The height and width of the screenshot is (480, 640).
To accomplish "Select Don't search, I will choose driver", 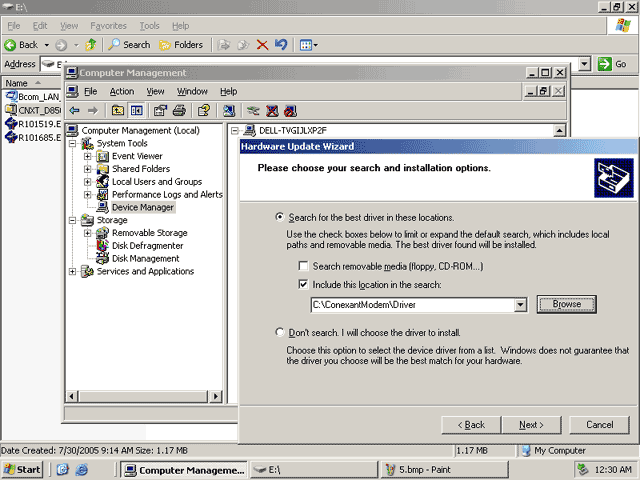I will click(x=280, y=332).
